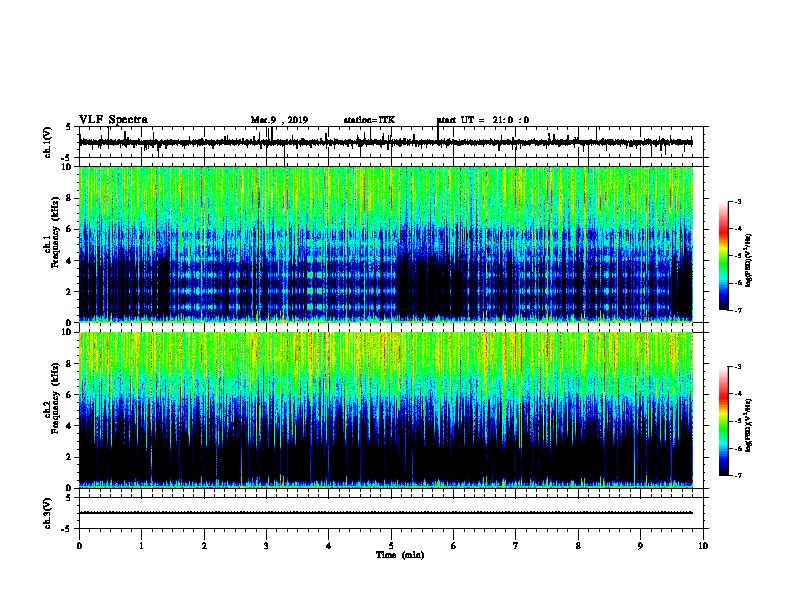Image resolution: width=792 pixels, height=612 pixels.
Task: Click the ch.2 PSD color scale bar
Action: [723, 421]
